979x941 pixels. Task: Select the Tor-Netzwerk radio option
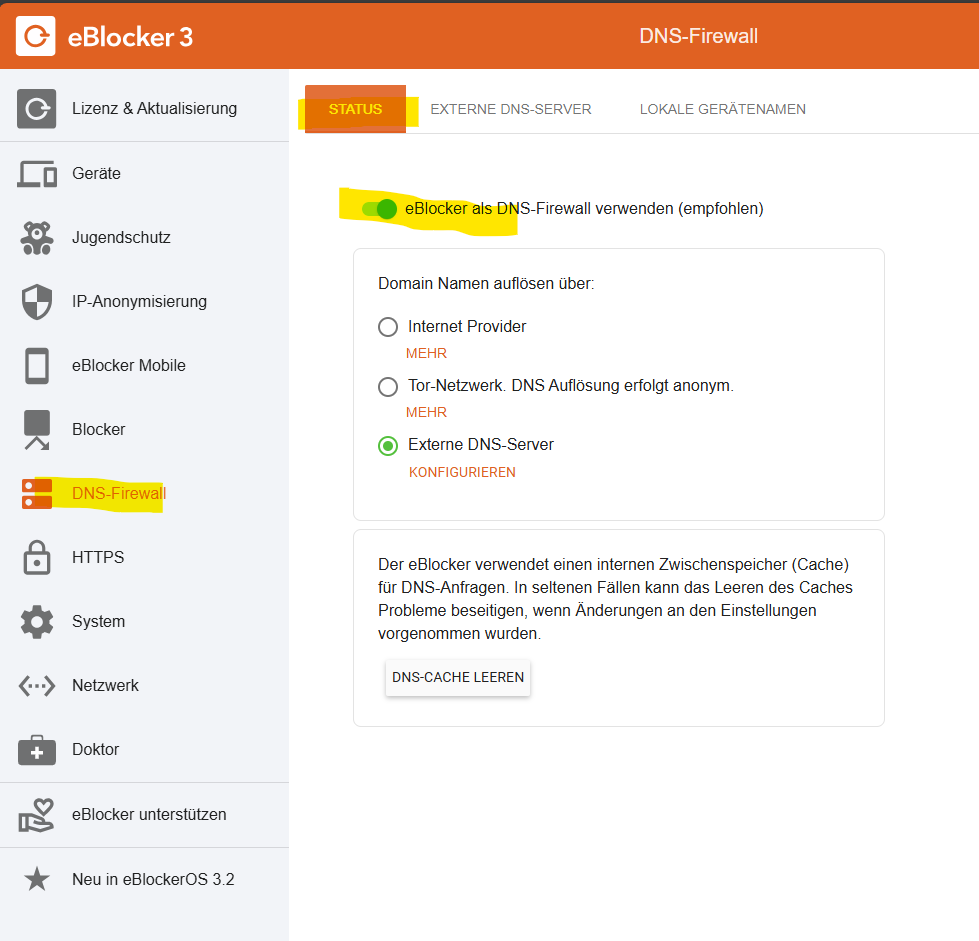tap(388, 387)
